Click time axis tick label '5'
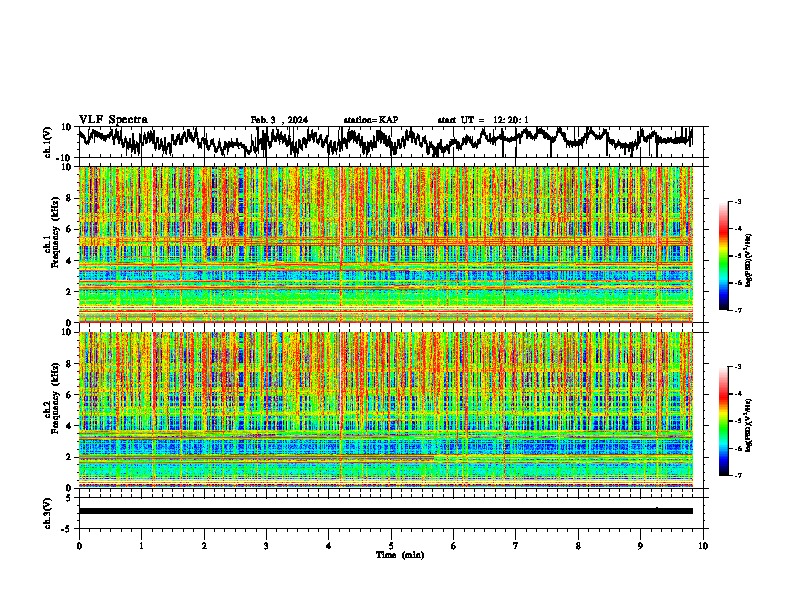The width and height of the screenshot is (792, 612). tap(391, 546)
